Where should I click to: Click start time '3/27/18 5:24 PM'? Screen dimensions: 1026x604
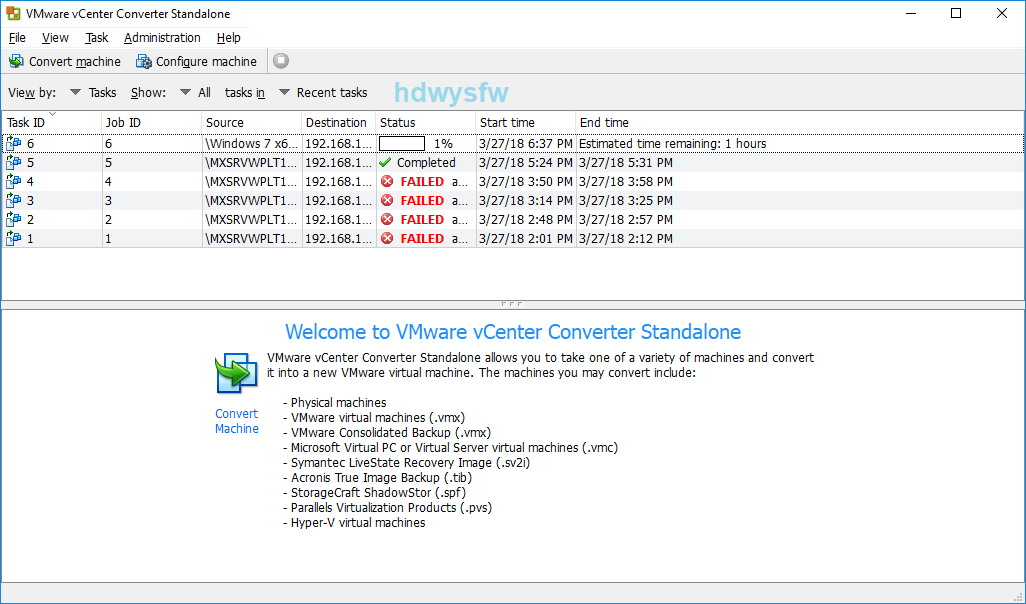click(526, 162)
